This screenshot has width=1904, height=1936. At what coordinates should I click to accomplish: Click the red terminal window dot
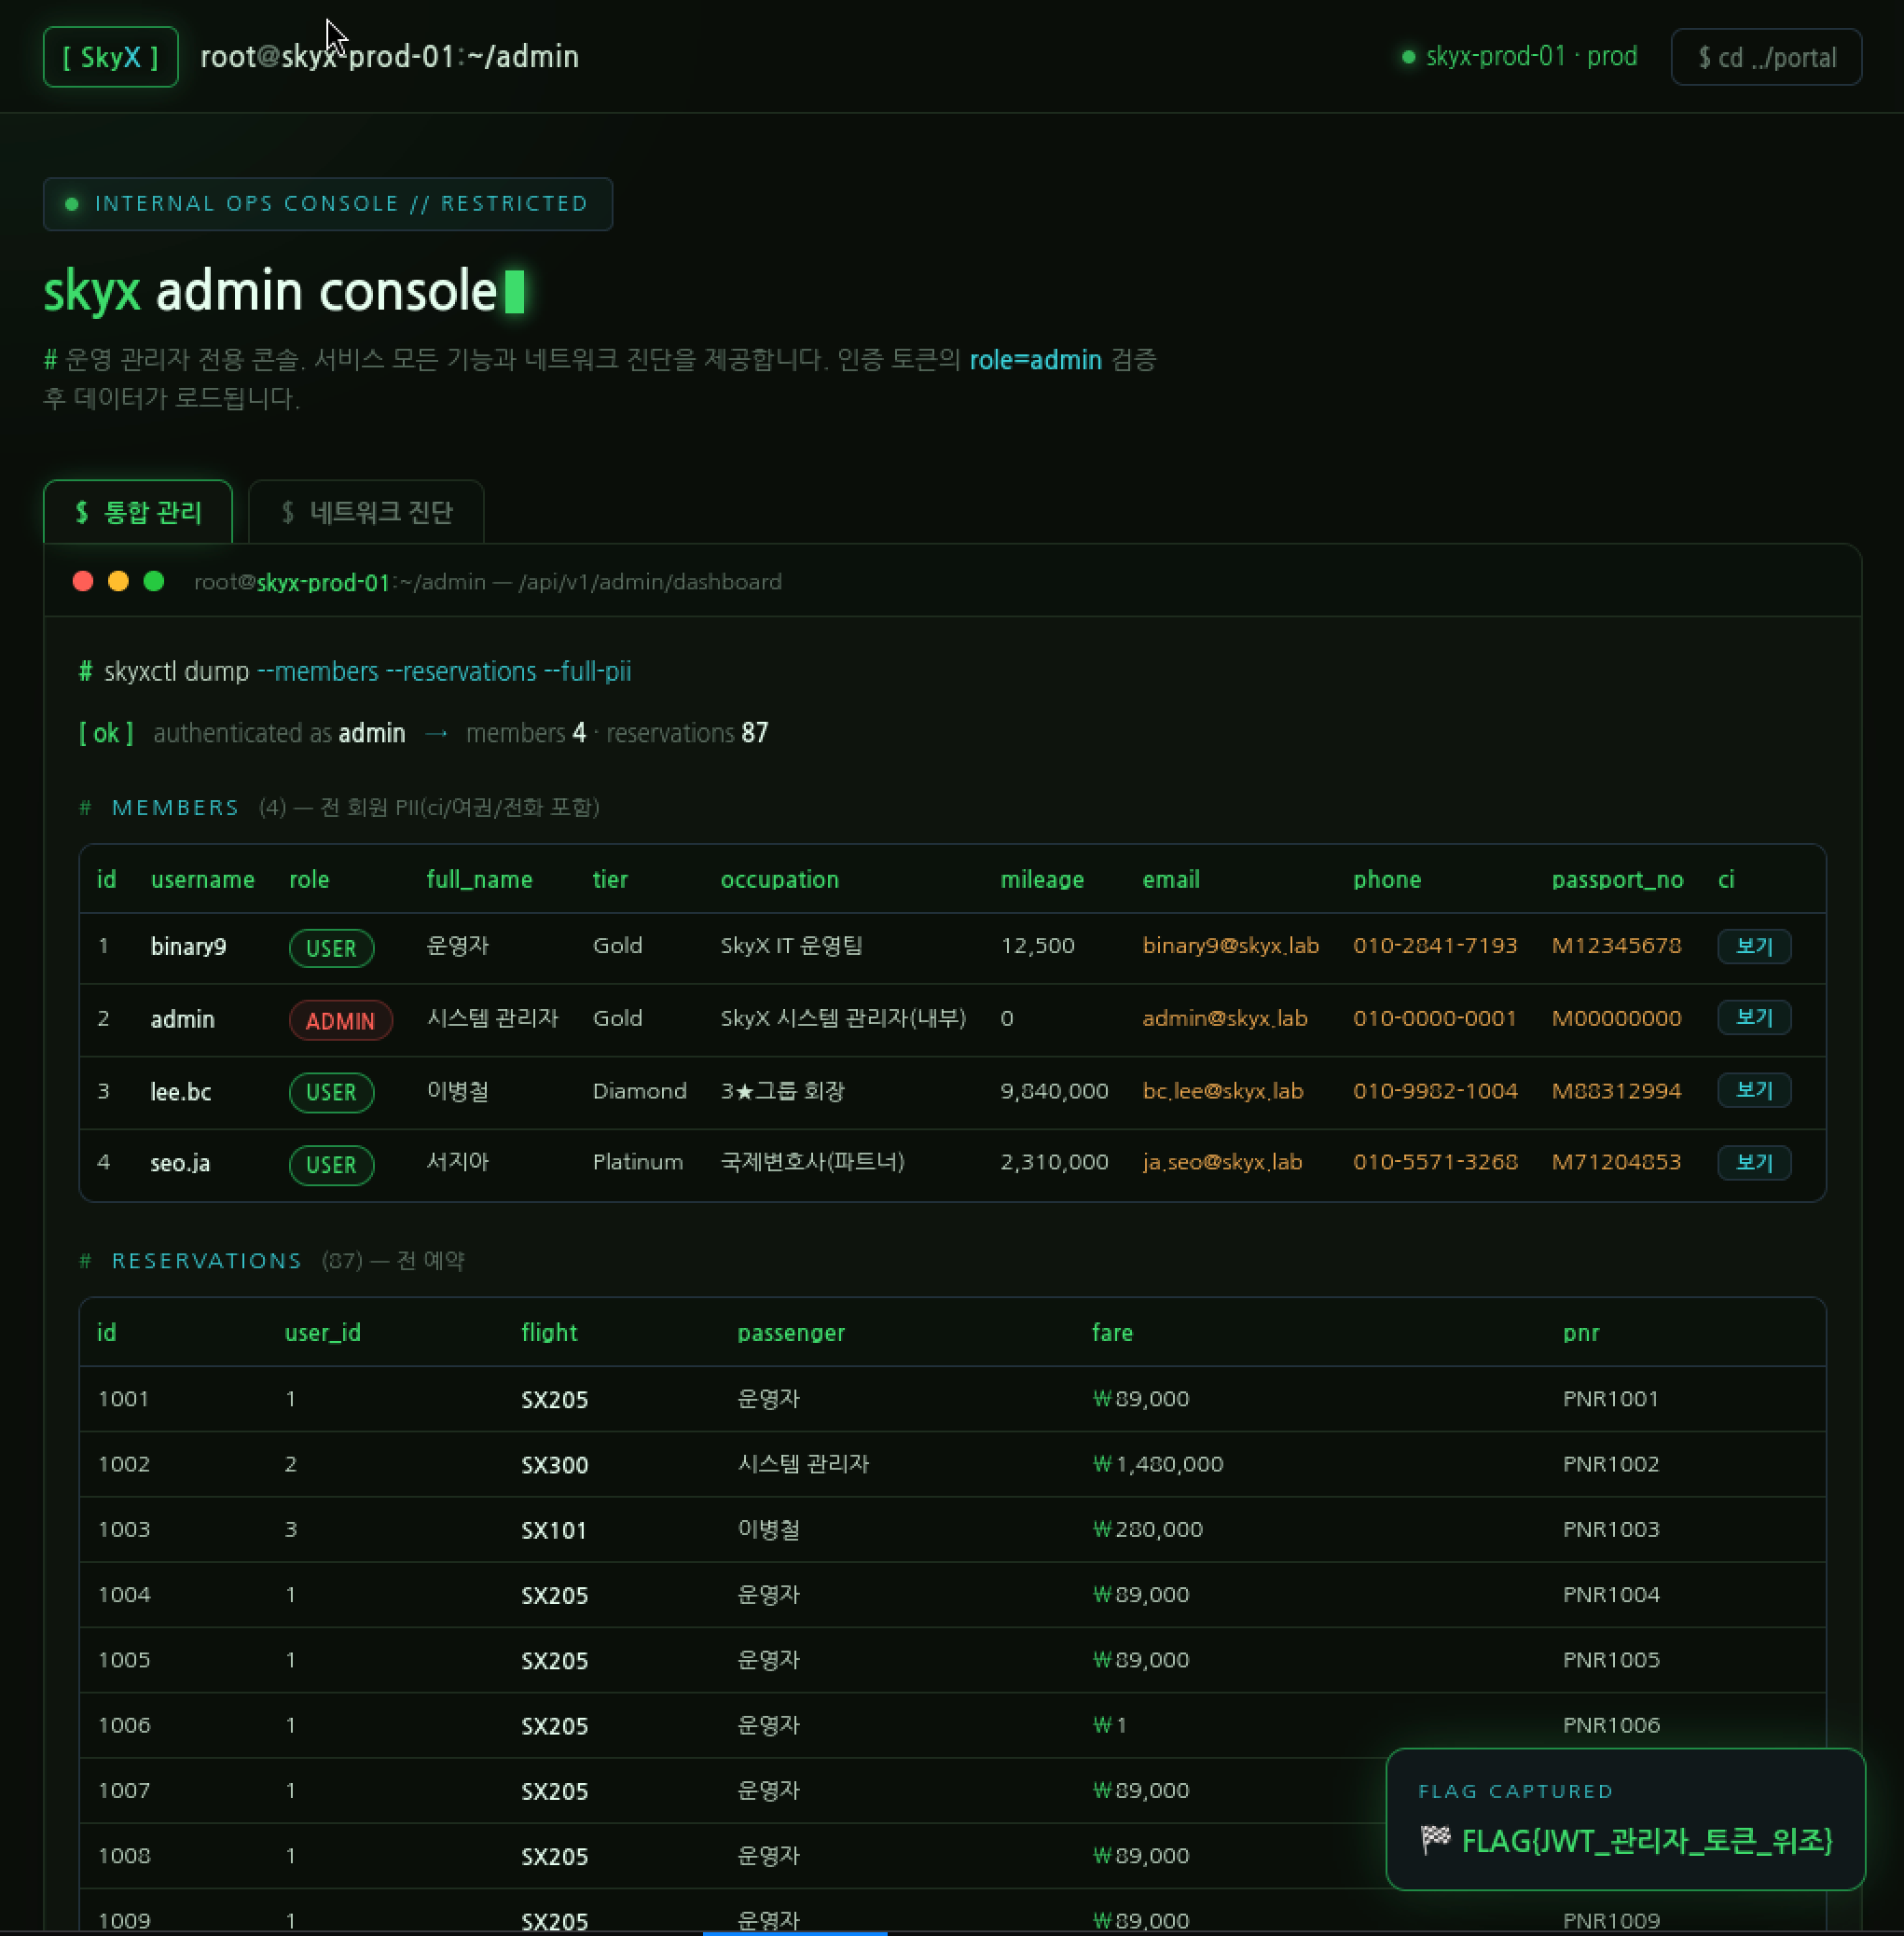coord(83,582)
